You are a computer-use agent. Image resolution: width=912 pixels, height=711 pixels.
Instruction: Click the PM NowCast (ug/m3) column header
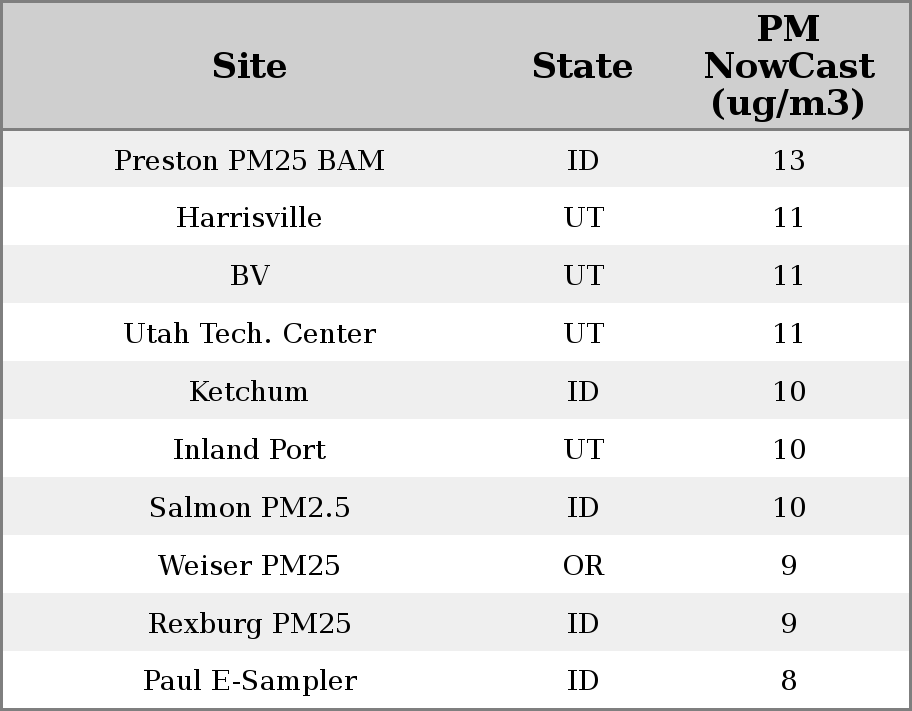(x=788, y=66)
